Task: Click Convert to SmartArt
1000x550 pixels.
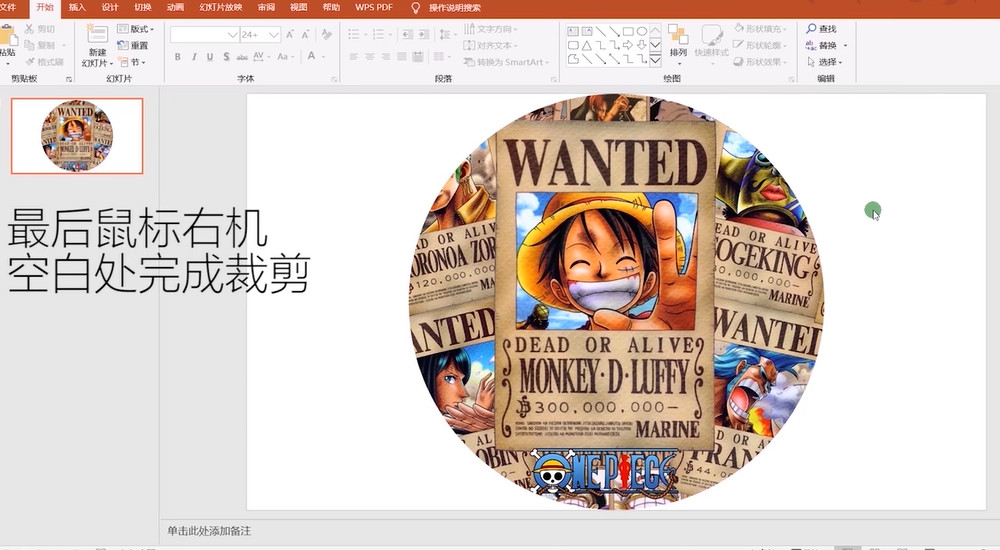Action: [506, 62]
